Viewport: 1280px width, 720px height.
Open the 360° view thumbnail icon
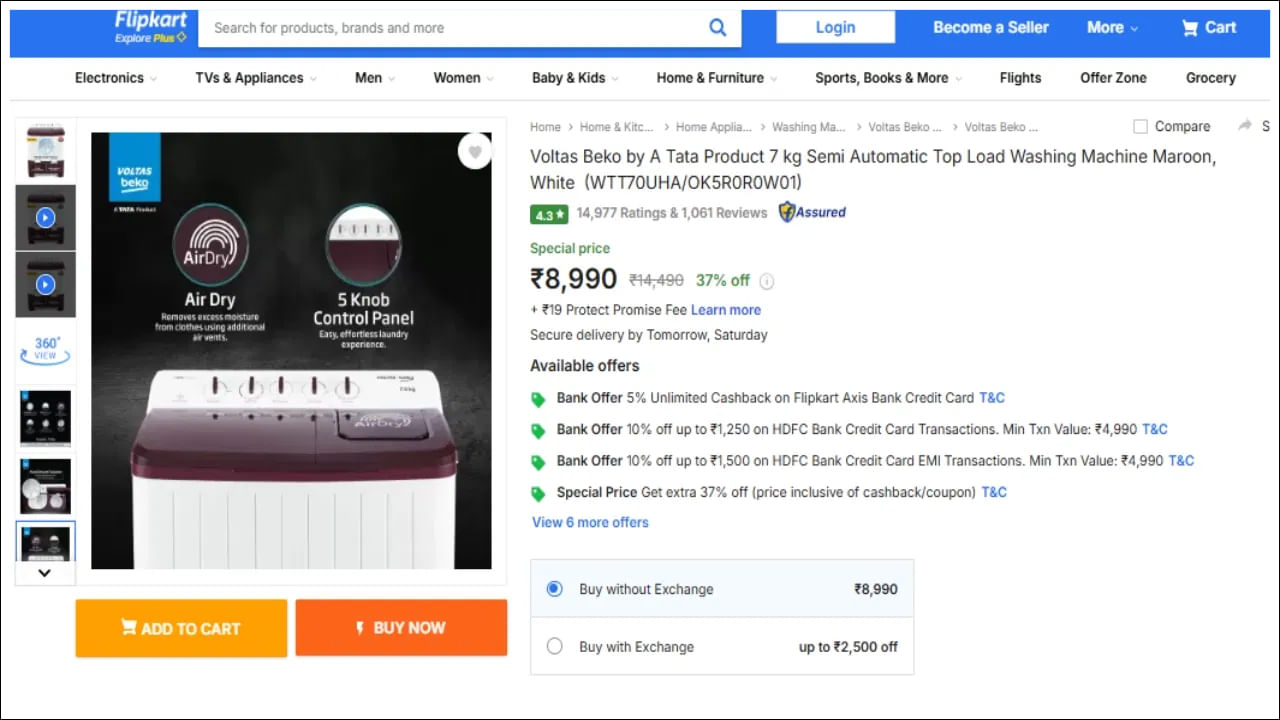coord(46,348)
